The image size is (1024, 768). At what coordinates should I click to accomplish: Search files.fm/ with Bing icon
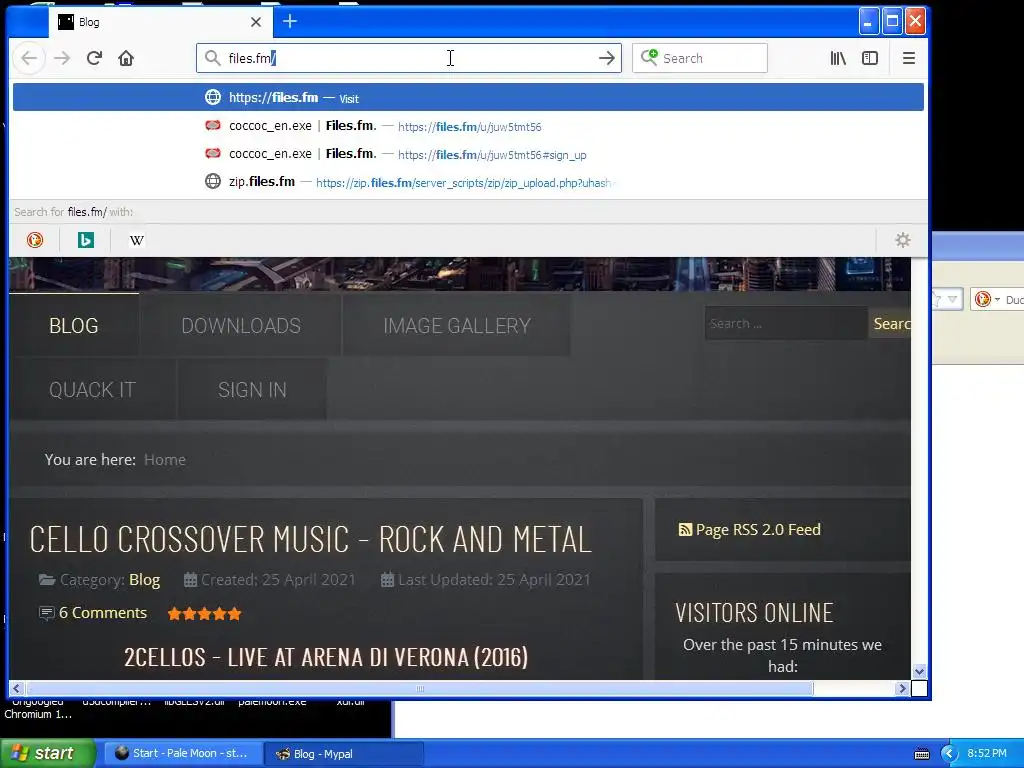point(86,240)
